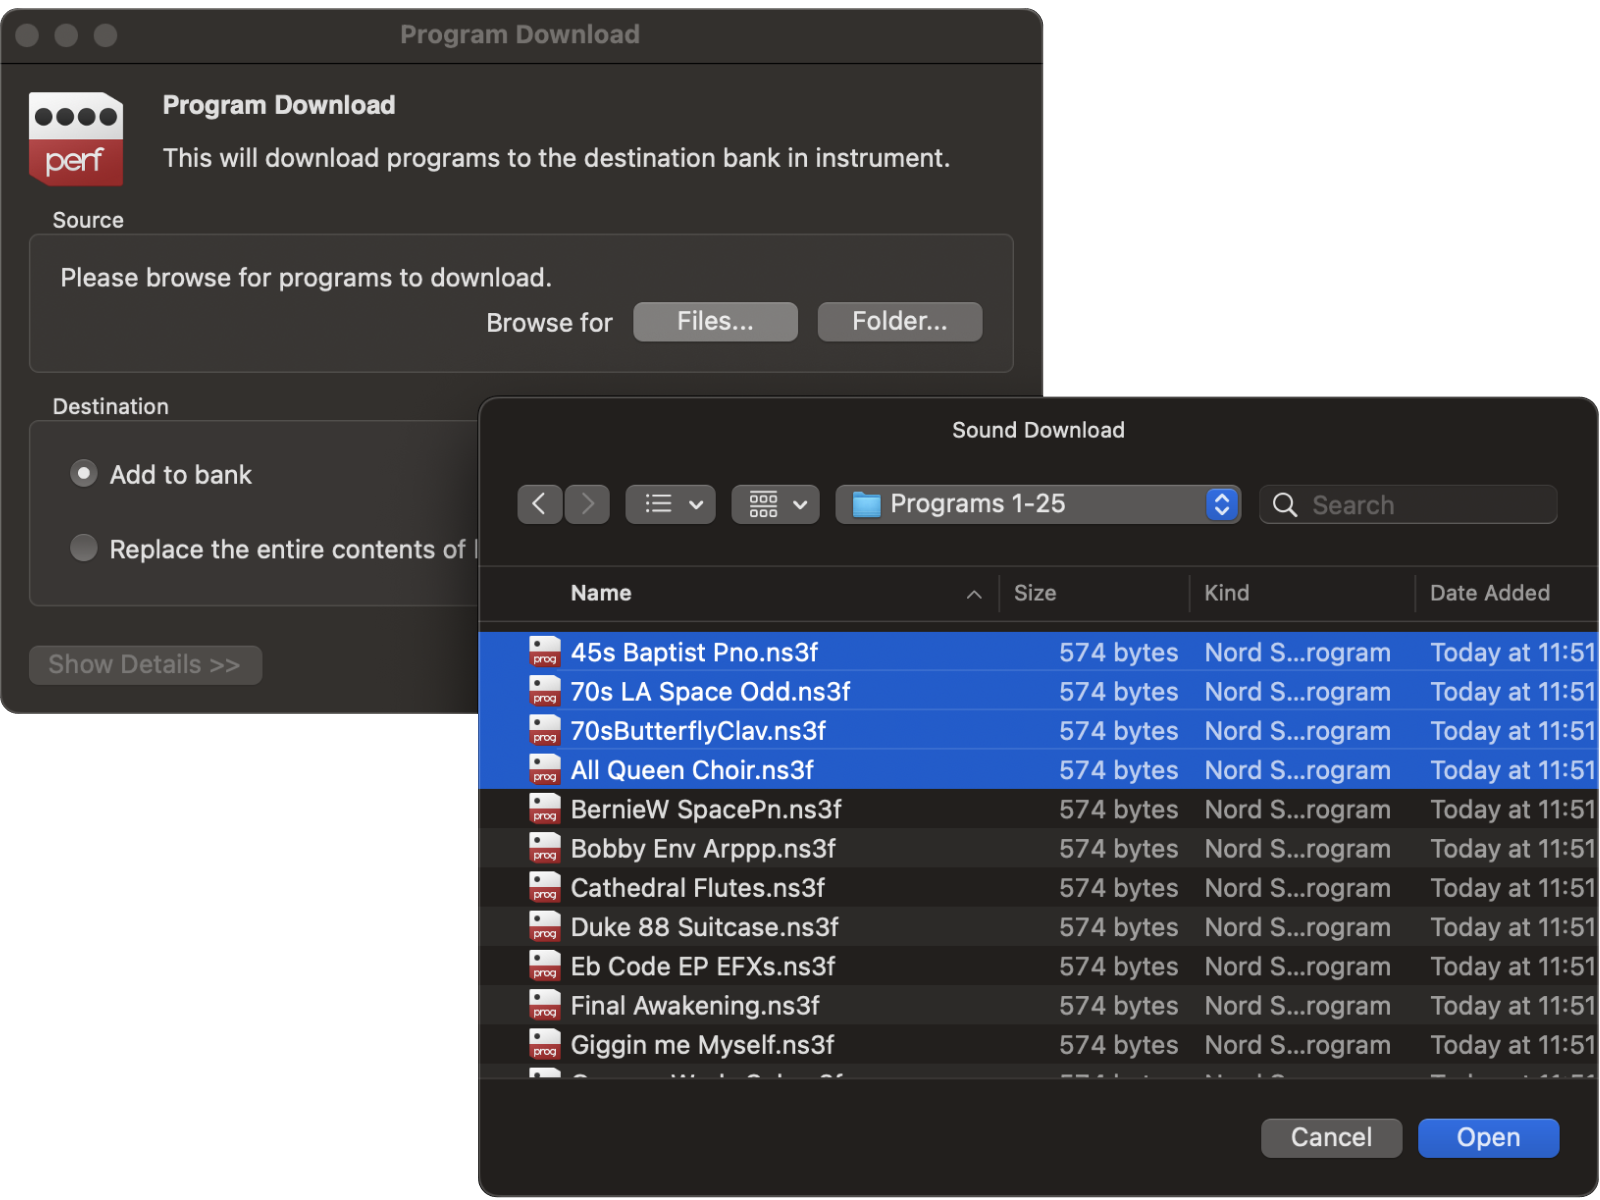Select the file name Cathedral Flutes.ns3f
Viewport: 1600px width, 1200px height.
698,887
